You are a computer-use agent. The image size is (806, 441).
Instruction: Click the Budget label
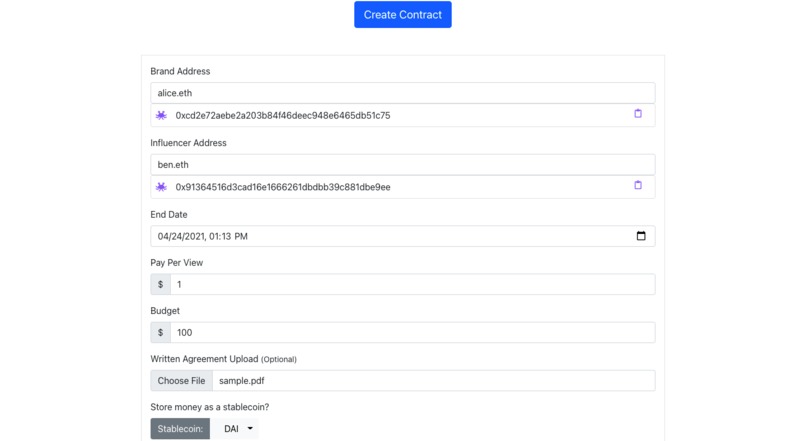click(165, 311)
